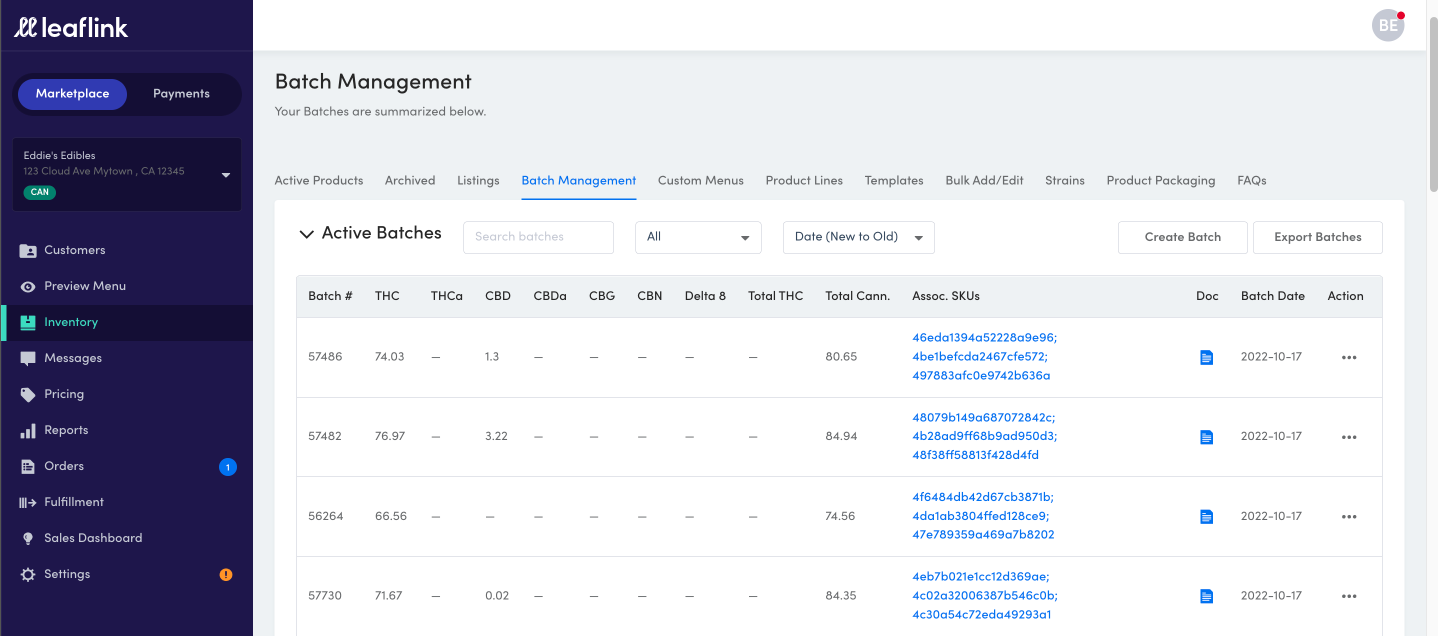Open Eddie's Edibles company selector
Image resolution: width=1438 pixels, height=636 pixels.
(127, 174)
